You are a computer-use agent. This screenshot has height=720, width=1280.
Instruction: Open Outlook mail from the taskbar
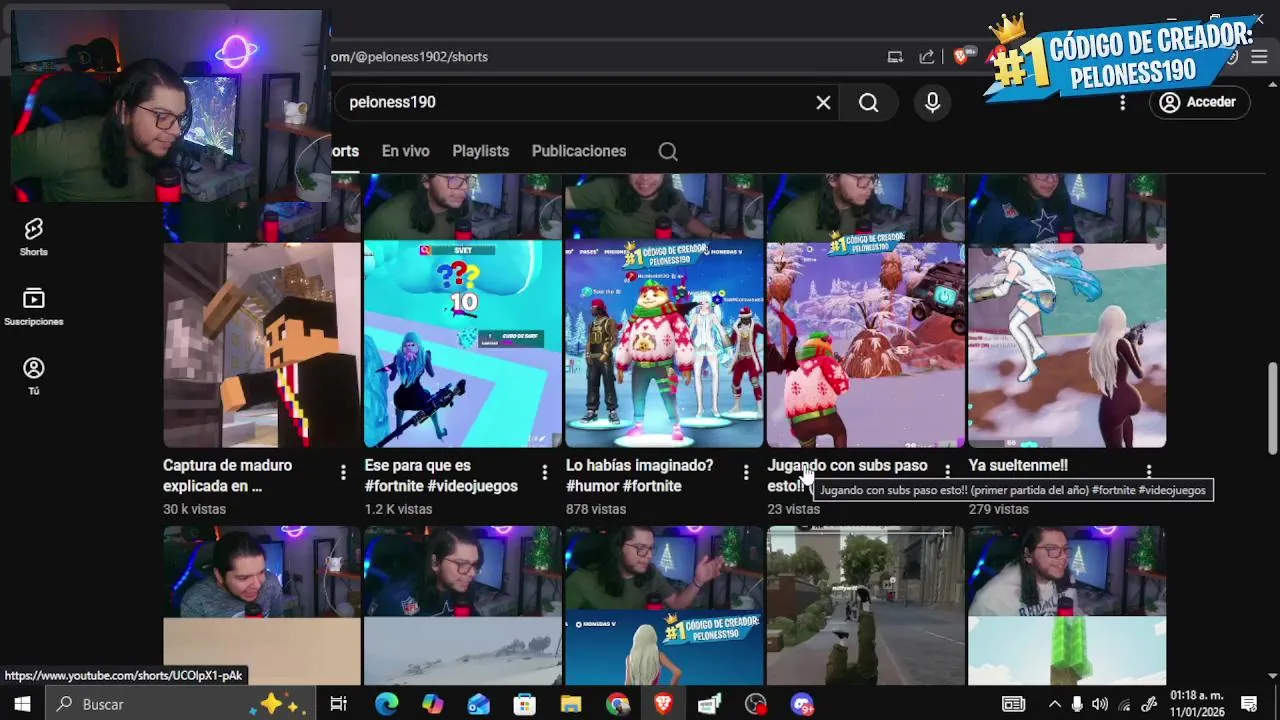click(479, 704)
